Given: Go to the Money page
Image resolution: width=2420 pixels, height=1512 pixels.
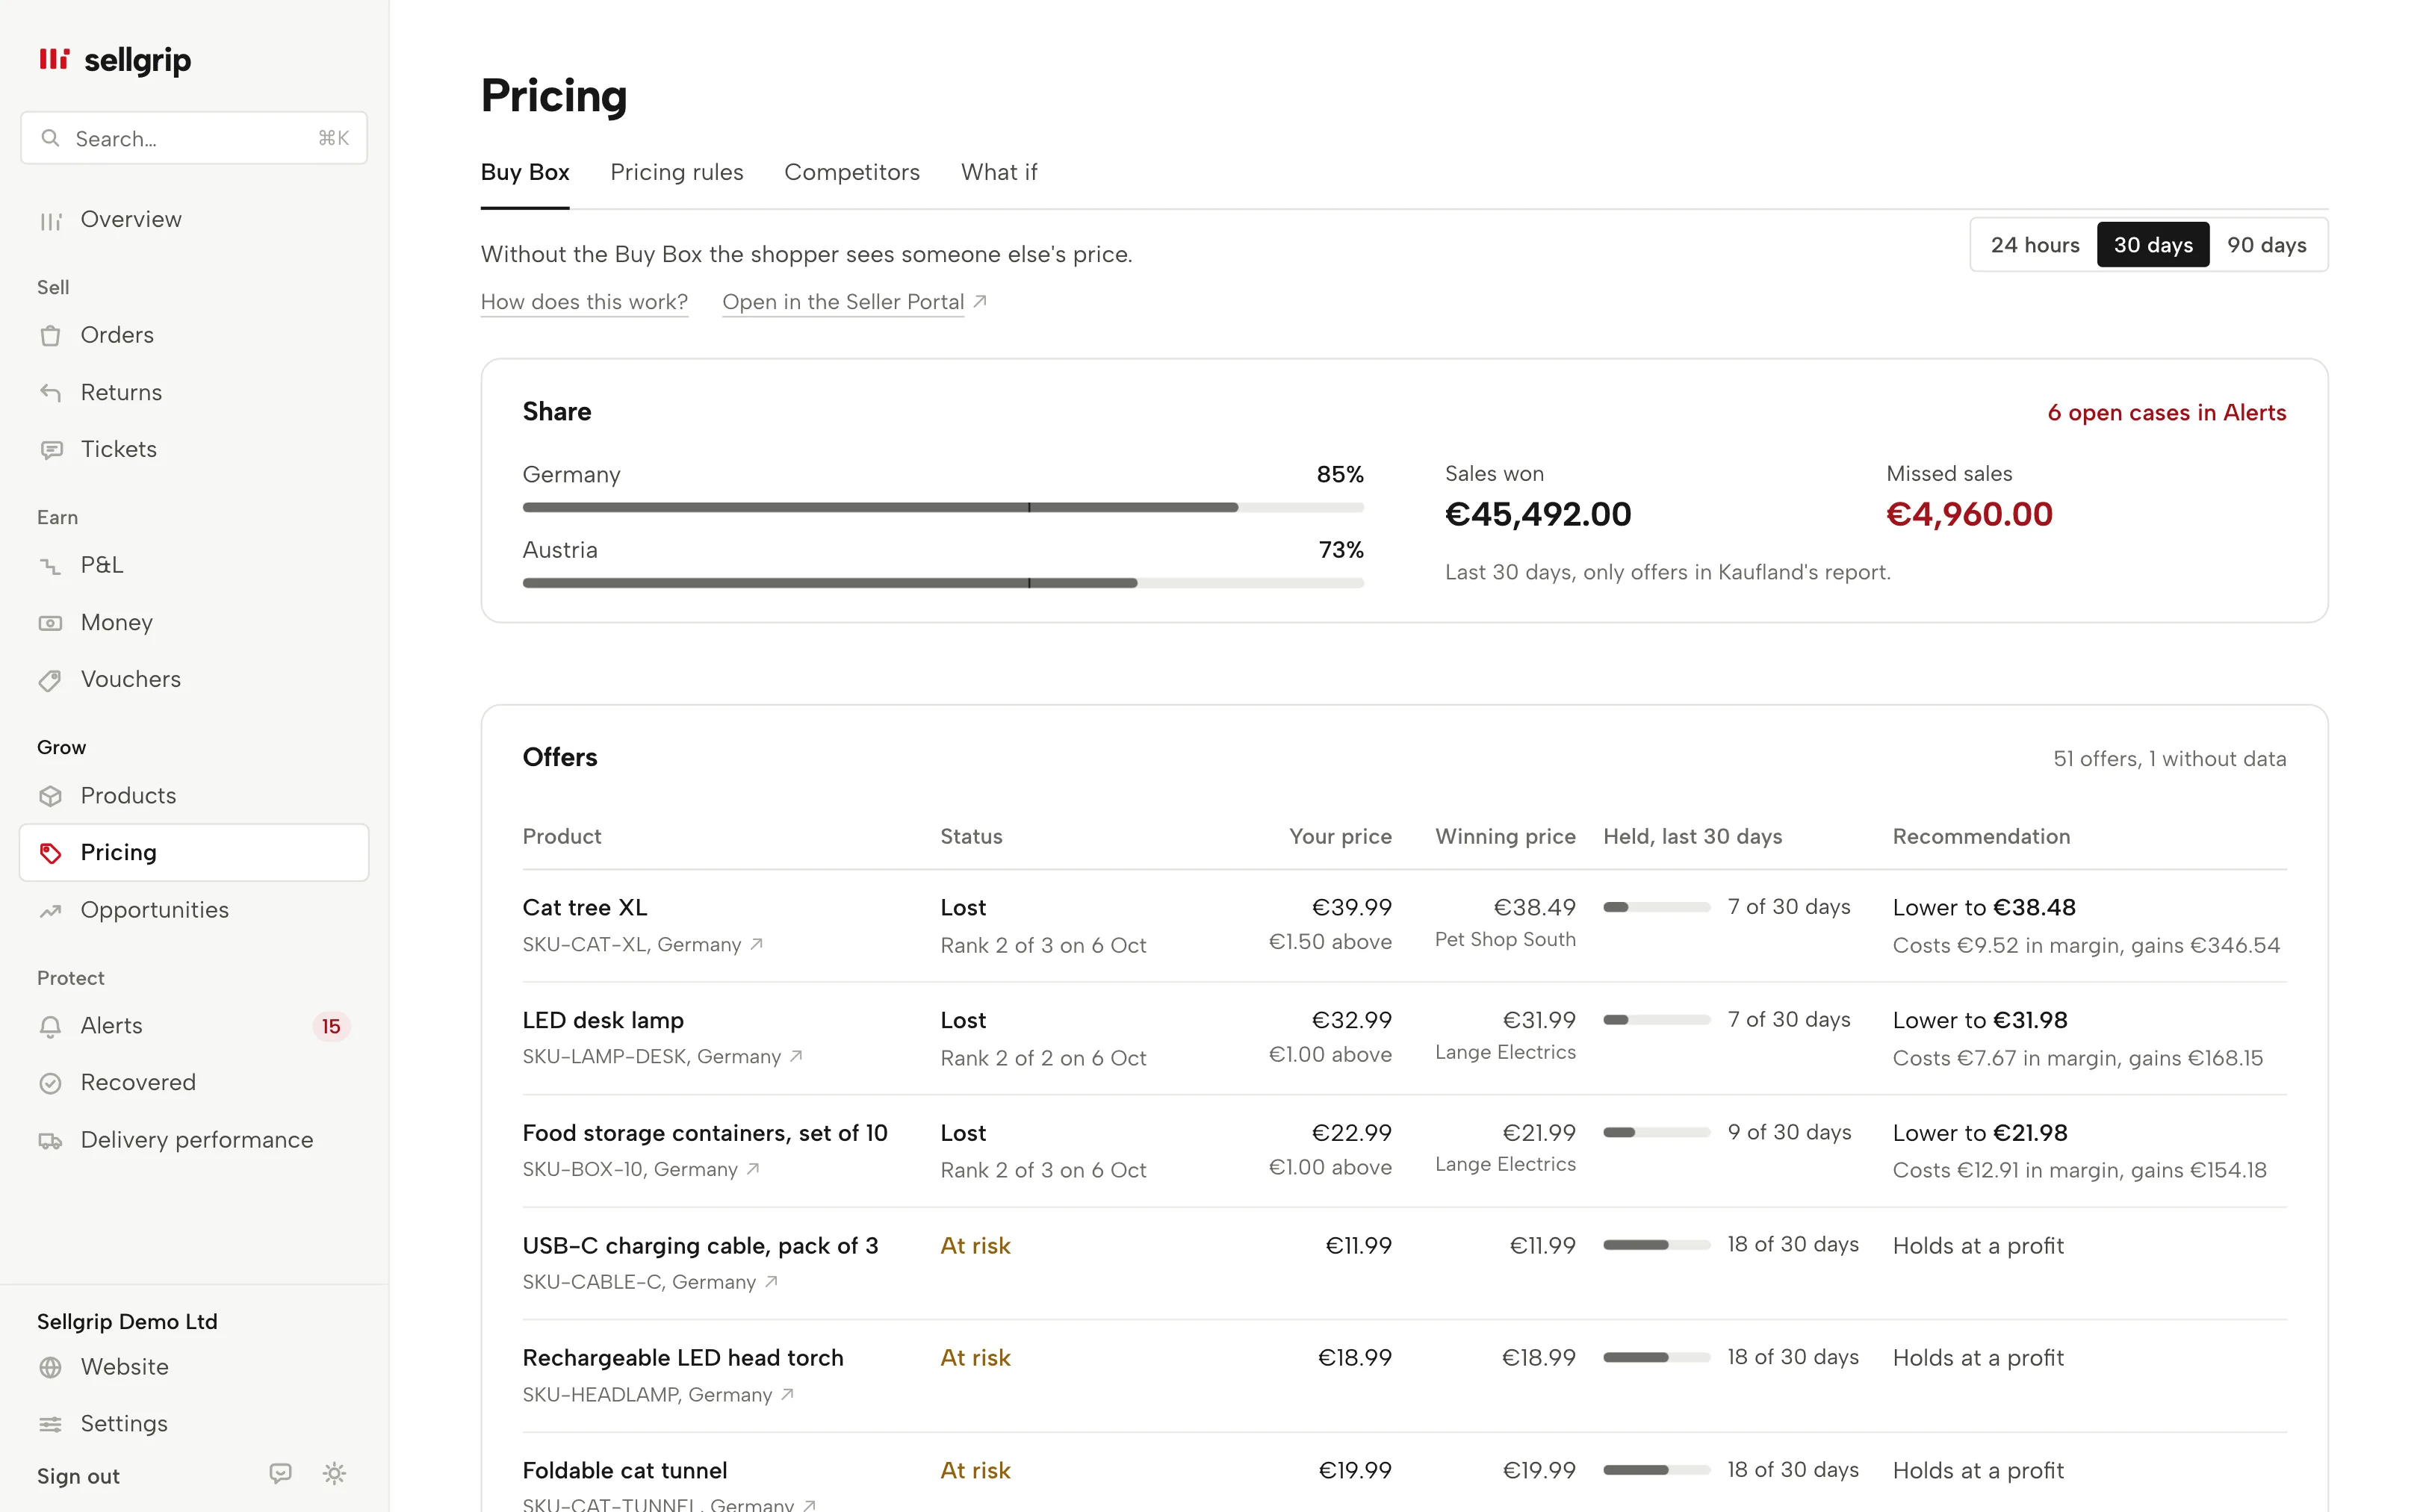Looking at the screenshot, I should [x=194, y=622].
